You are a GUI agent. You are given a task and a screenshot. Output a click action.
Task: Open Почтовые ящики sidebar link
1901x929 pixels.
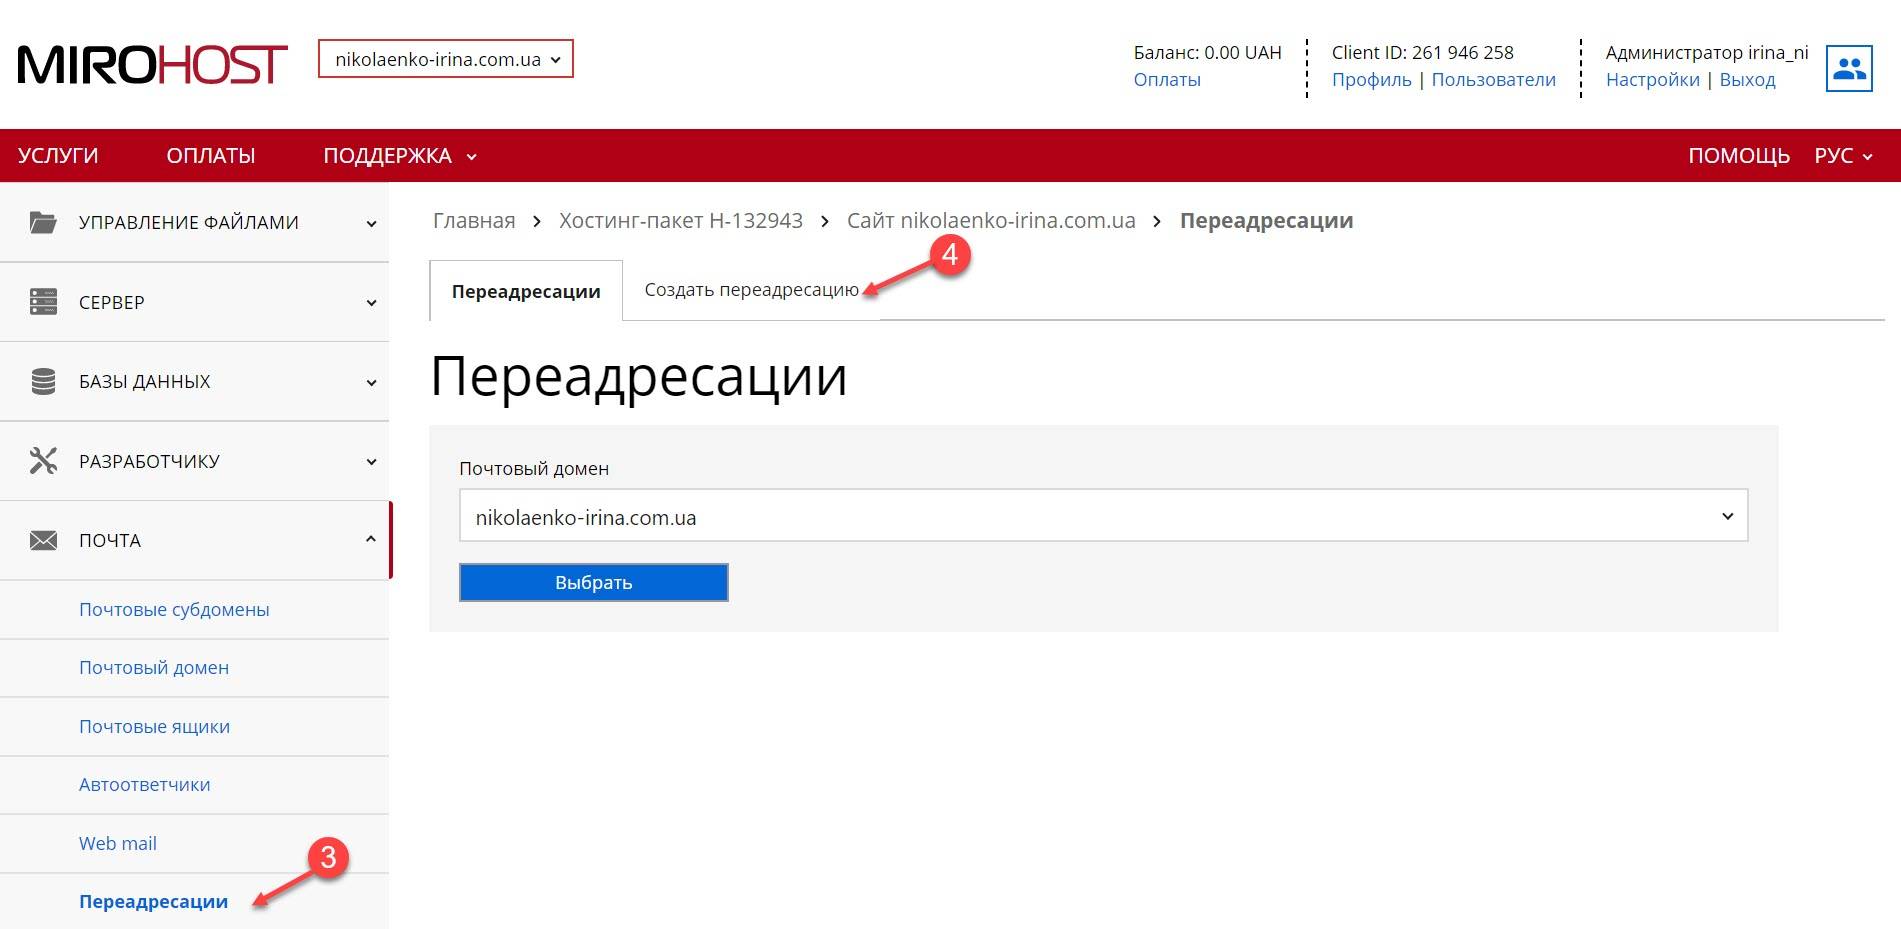[x=154, y=727]
